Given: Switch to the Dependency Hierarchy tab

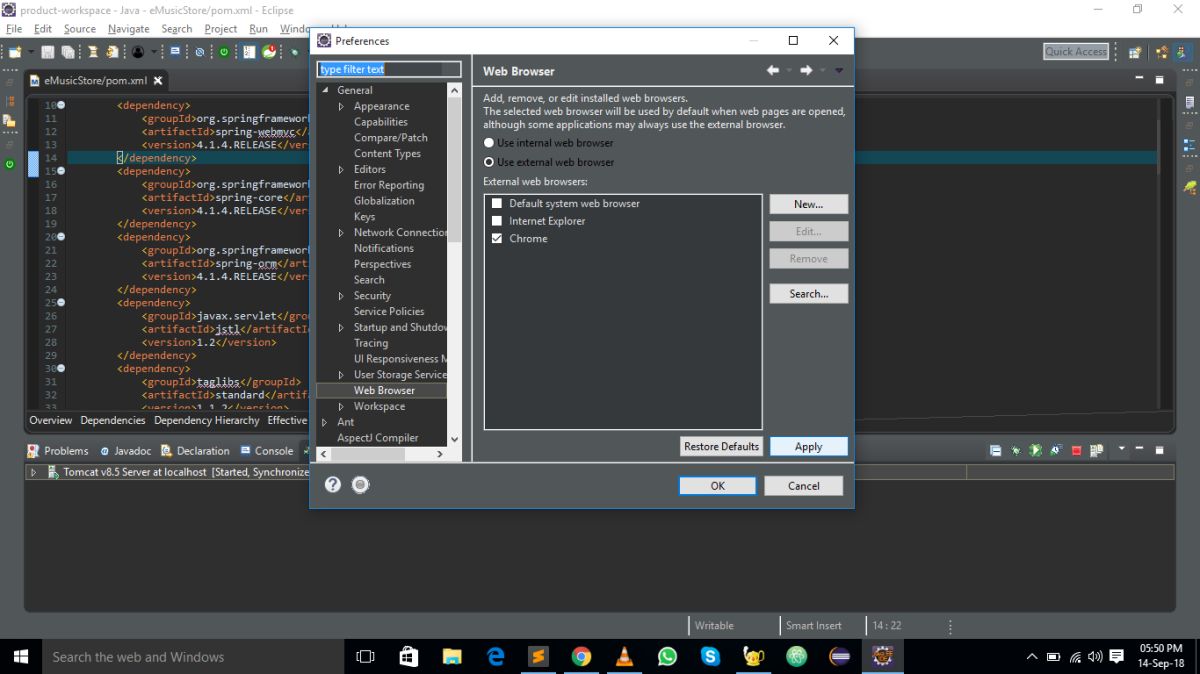Looking at the screenshot, I should tap(207, 420).
